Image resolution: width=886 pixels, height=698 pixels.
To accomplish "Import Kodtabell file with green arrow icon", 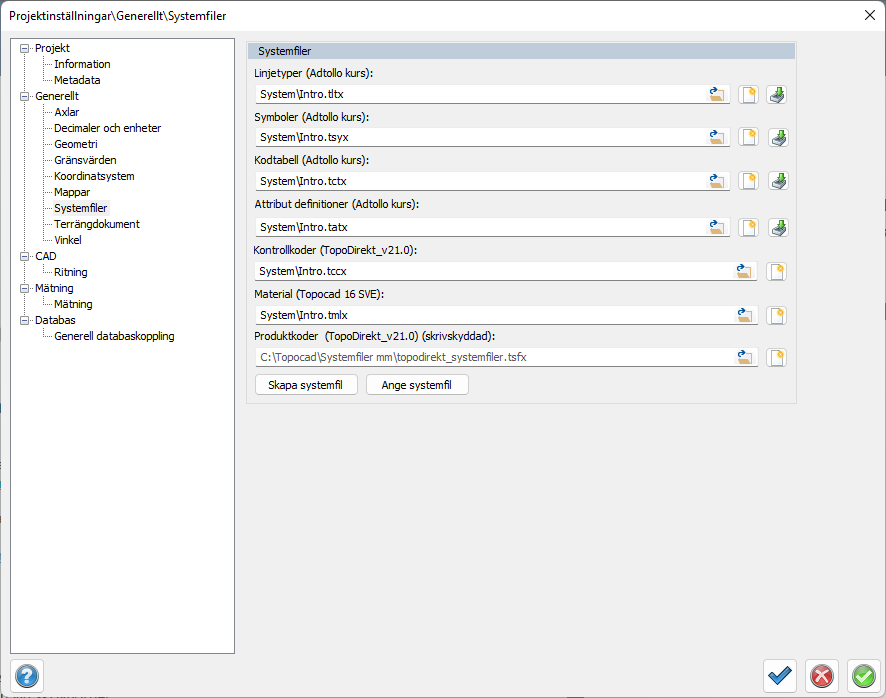I will pos(778,181).
